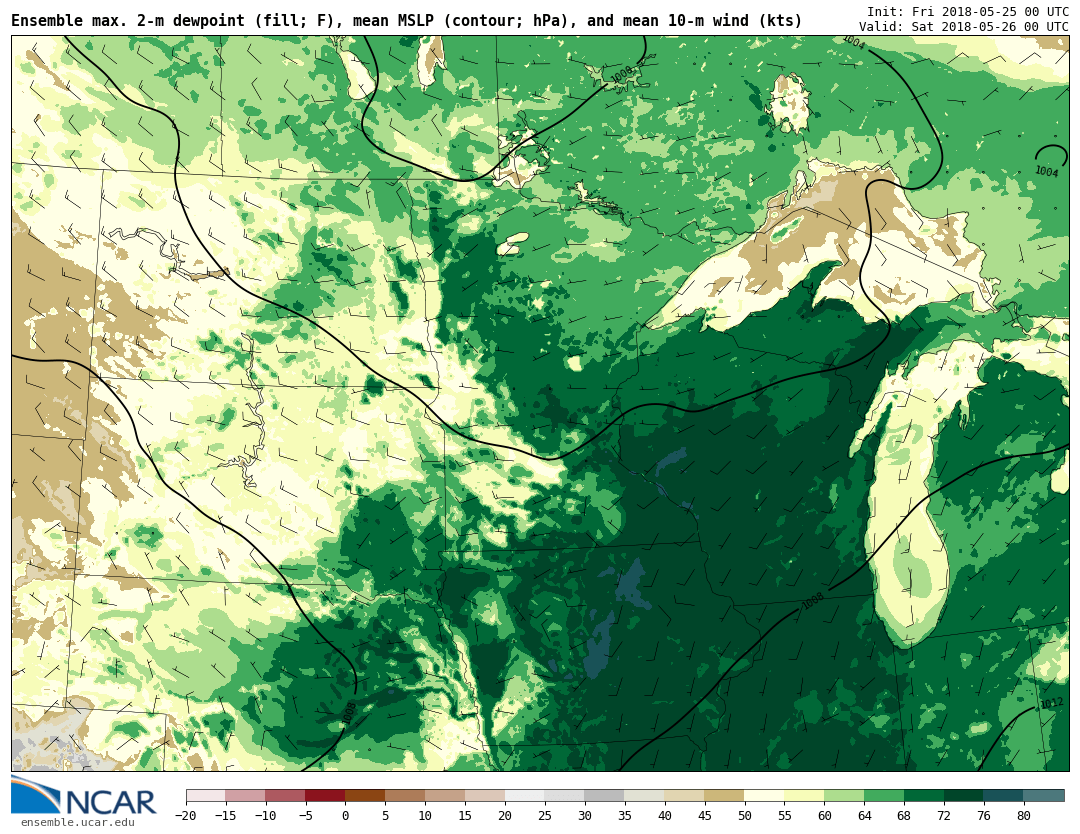Select the brown swatch between 0 and 5
The height and width of the screenshot is (834, 1080).
coord(365,796)
